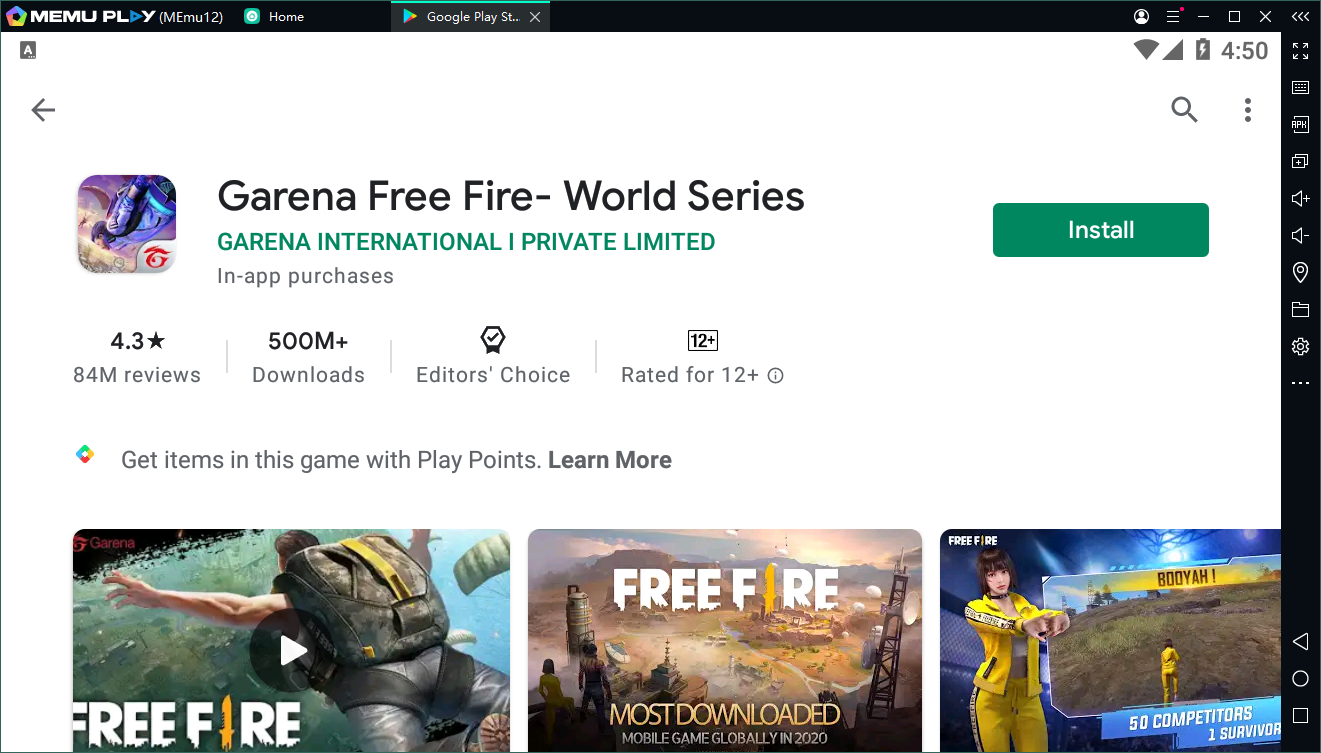
Task: Collapse the sidebar with triple chevron
Action: [1299, 17]
